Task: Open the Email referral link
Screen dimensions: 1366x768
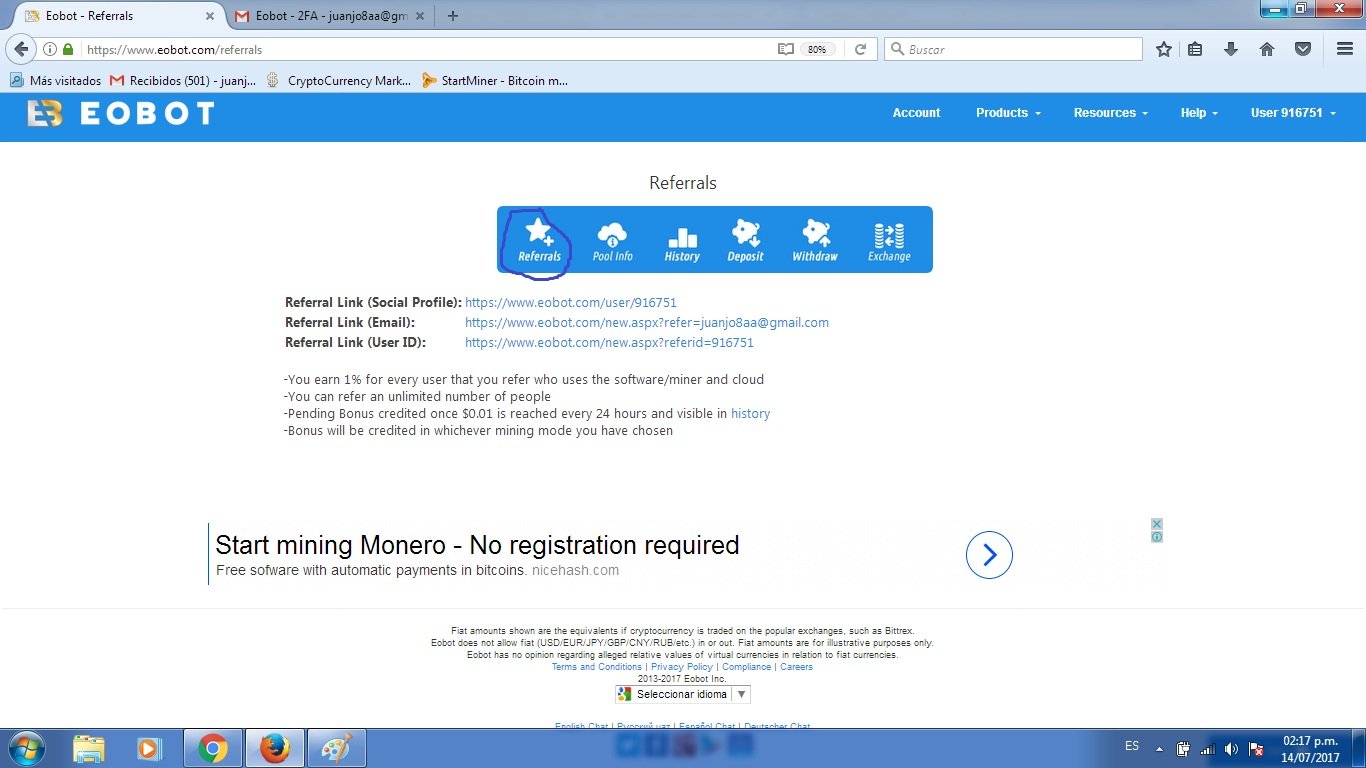Action: [x=647, y=322]
